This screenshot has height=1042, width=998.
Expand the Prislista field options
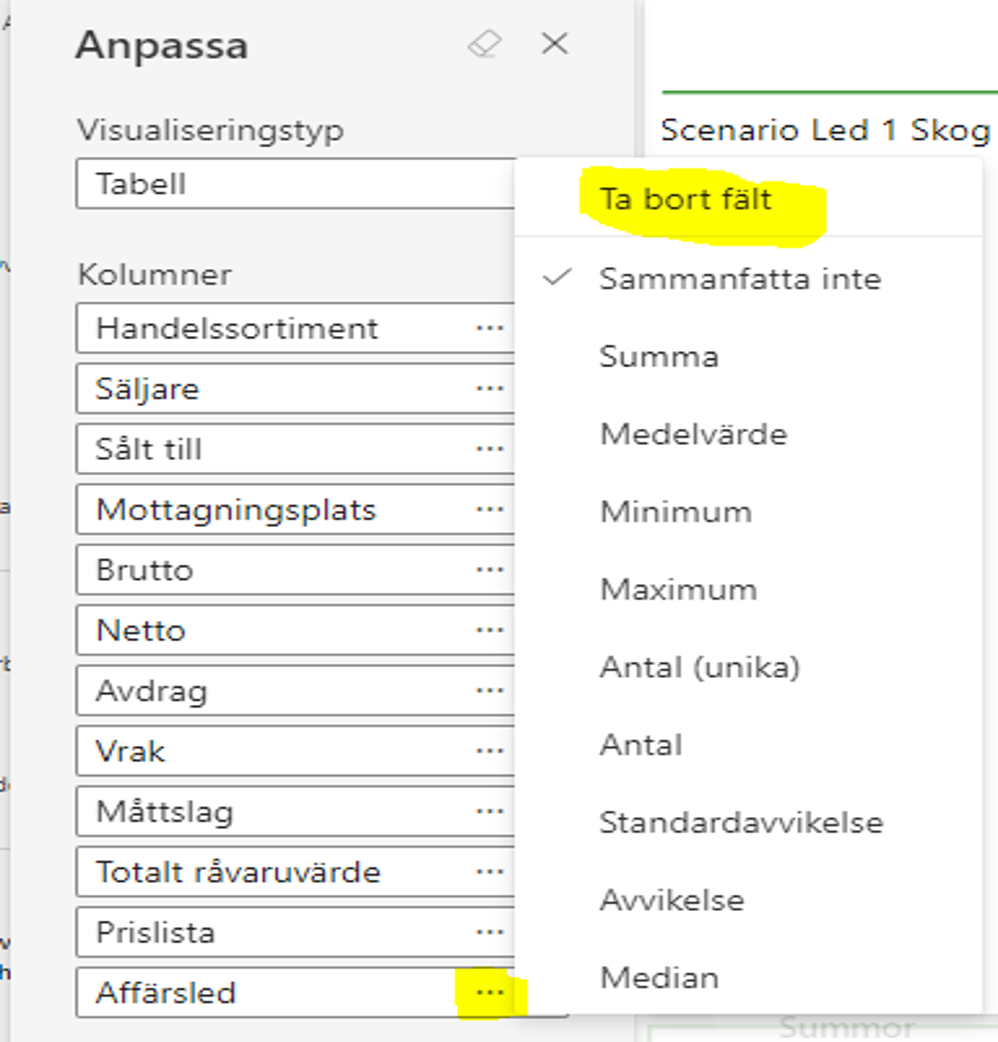490,932
